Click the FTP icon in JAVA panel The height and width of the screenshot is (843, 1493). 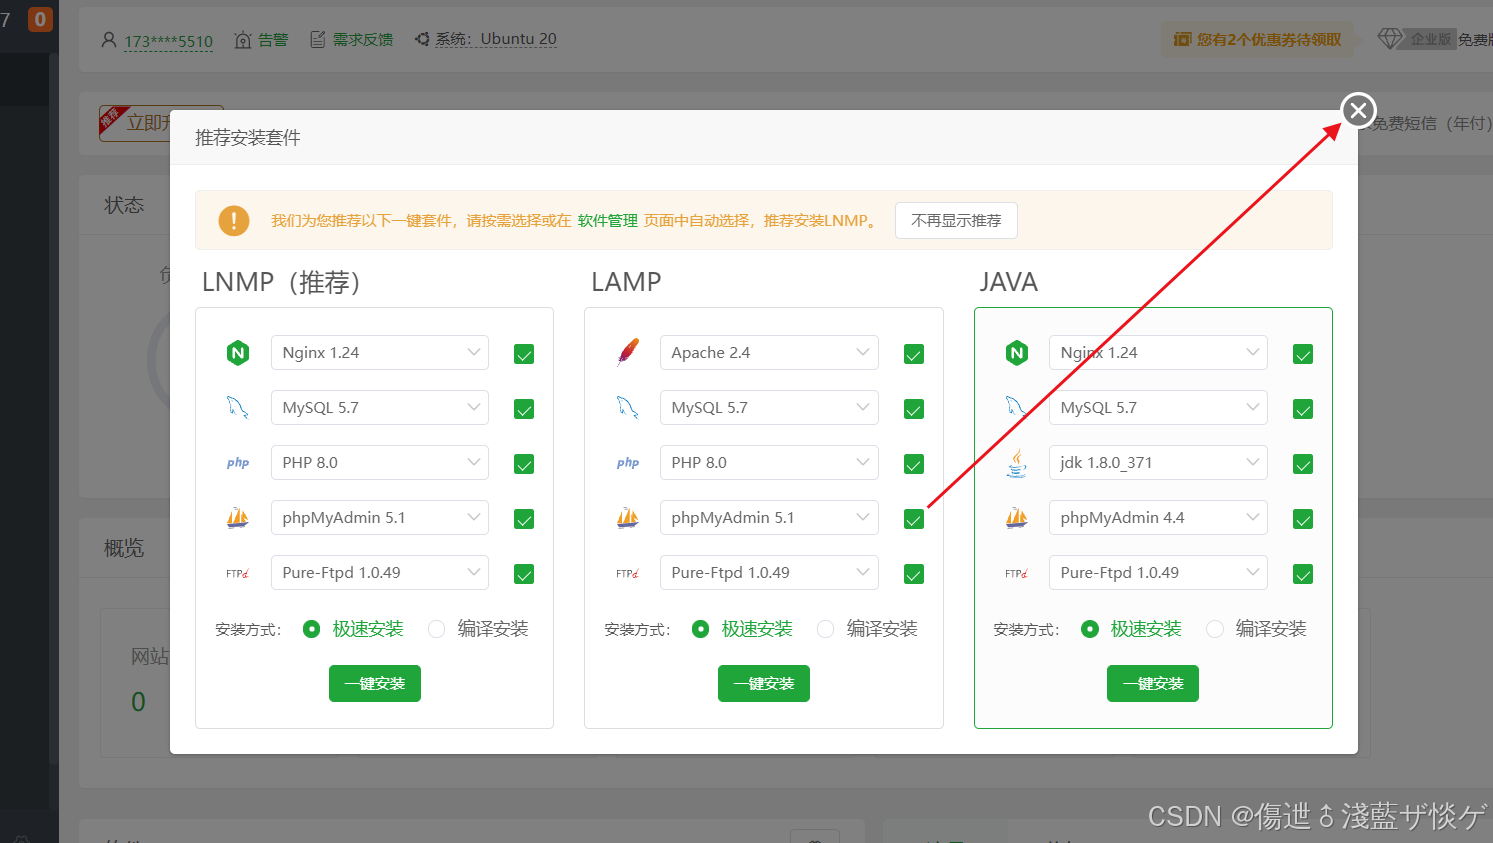point(1017,573)
